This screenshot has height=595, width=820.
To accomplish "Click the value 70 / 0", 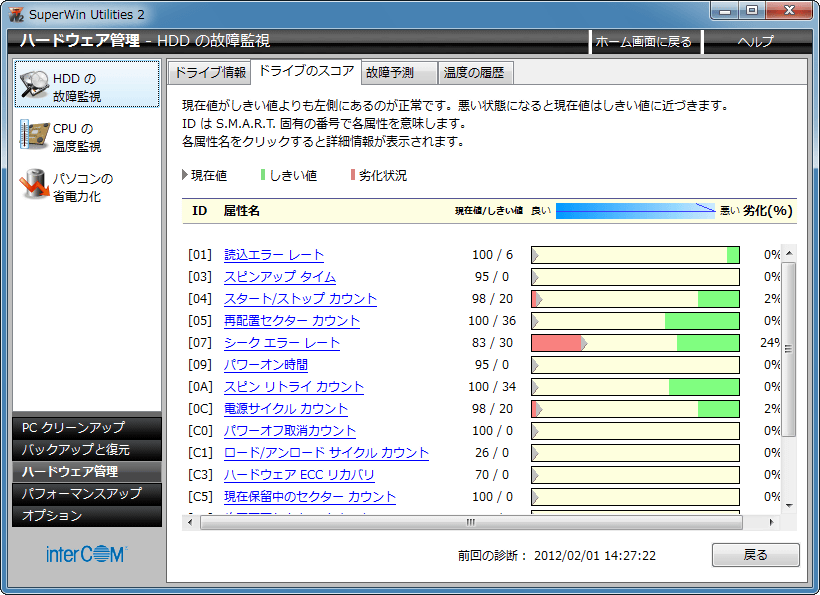I will [x=492, y=474].
